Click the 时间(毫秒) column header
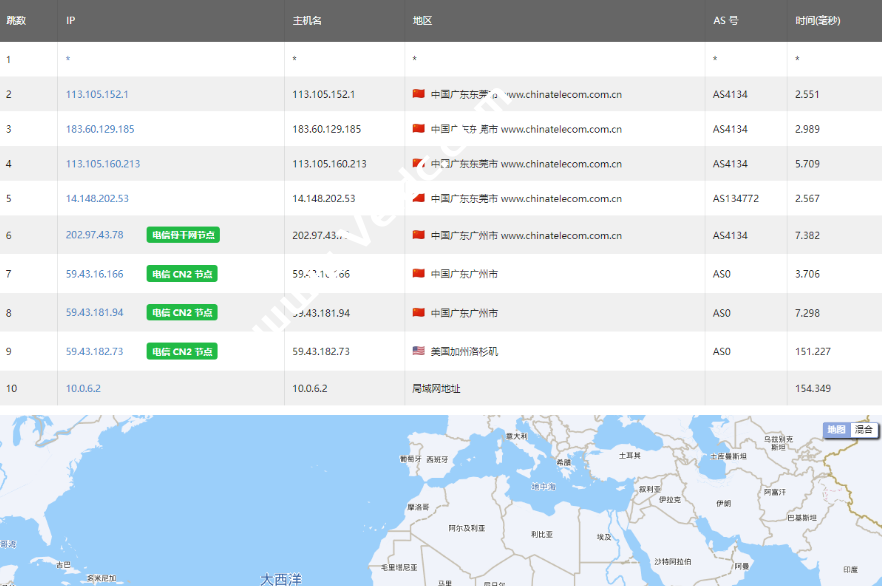 click(820, 20)
